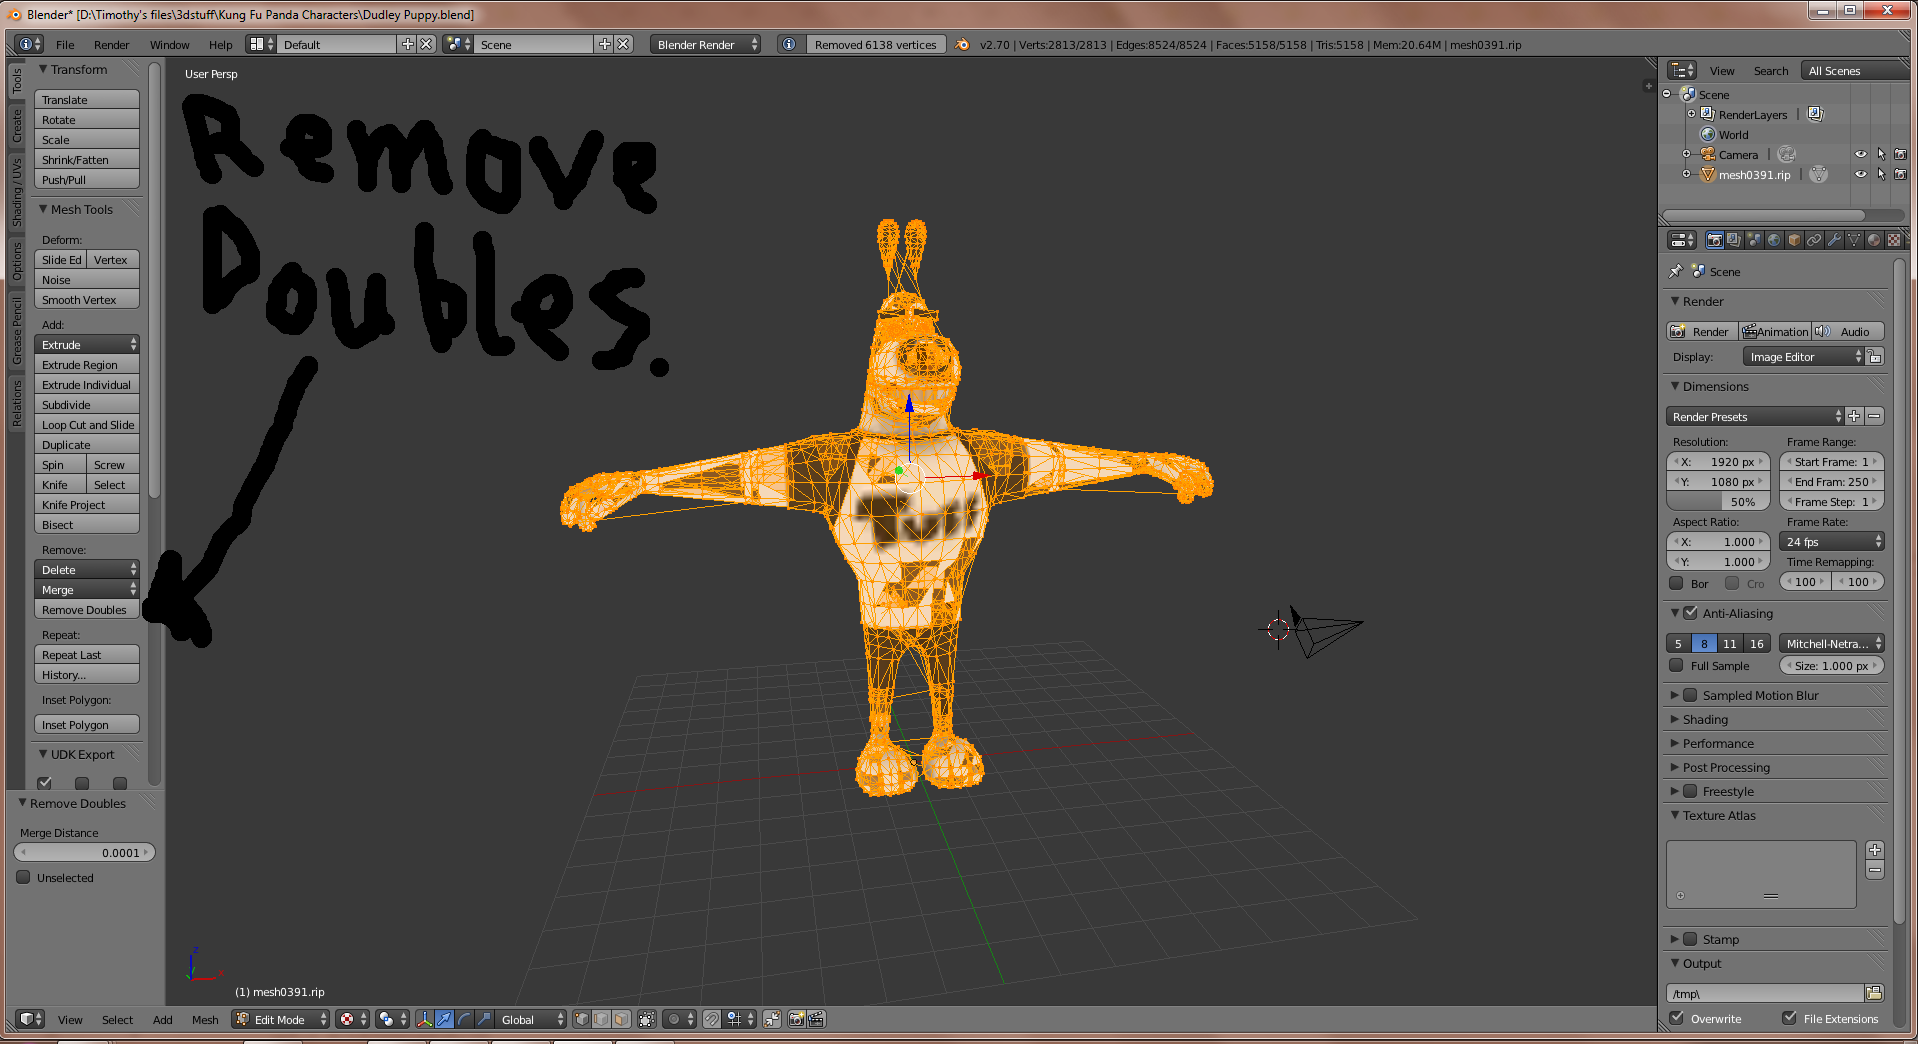Click the Blender logo in info header
This screenshot has width=1918, height=1044.
(962, 44)
